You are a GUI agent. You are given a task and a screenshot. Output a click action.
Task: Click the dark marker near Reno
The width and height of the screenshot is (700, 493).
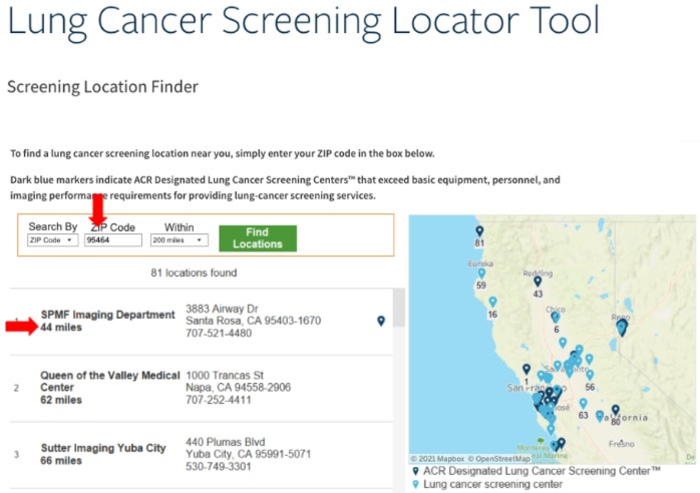pyautogui.click(x=622, y=326)
